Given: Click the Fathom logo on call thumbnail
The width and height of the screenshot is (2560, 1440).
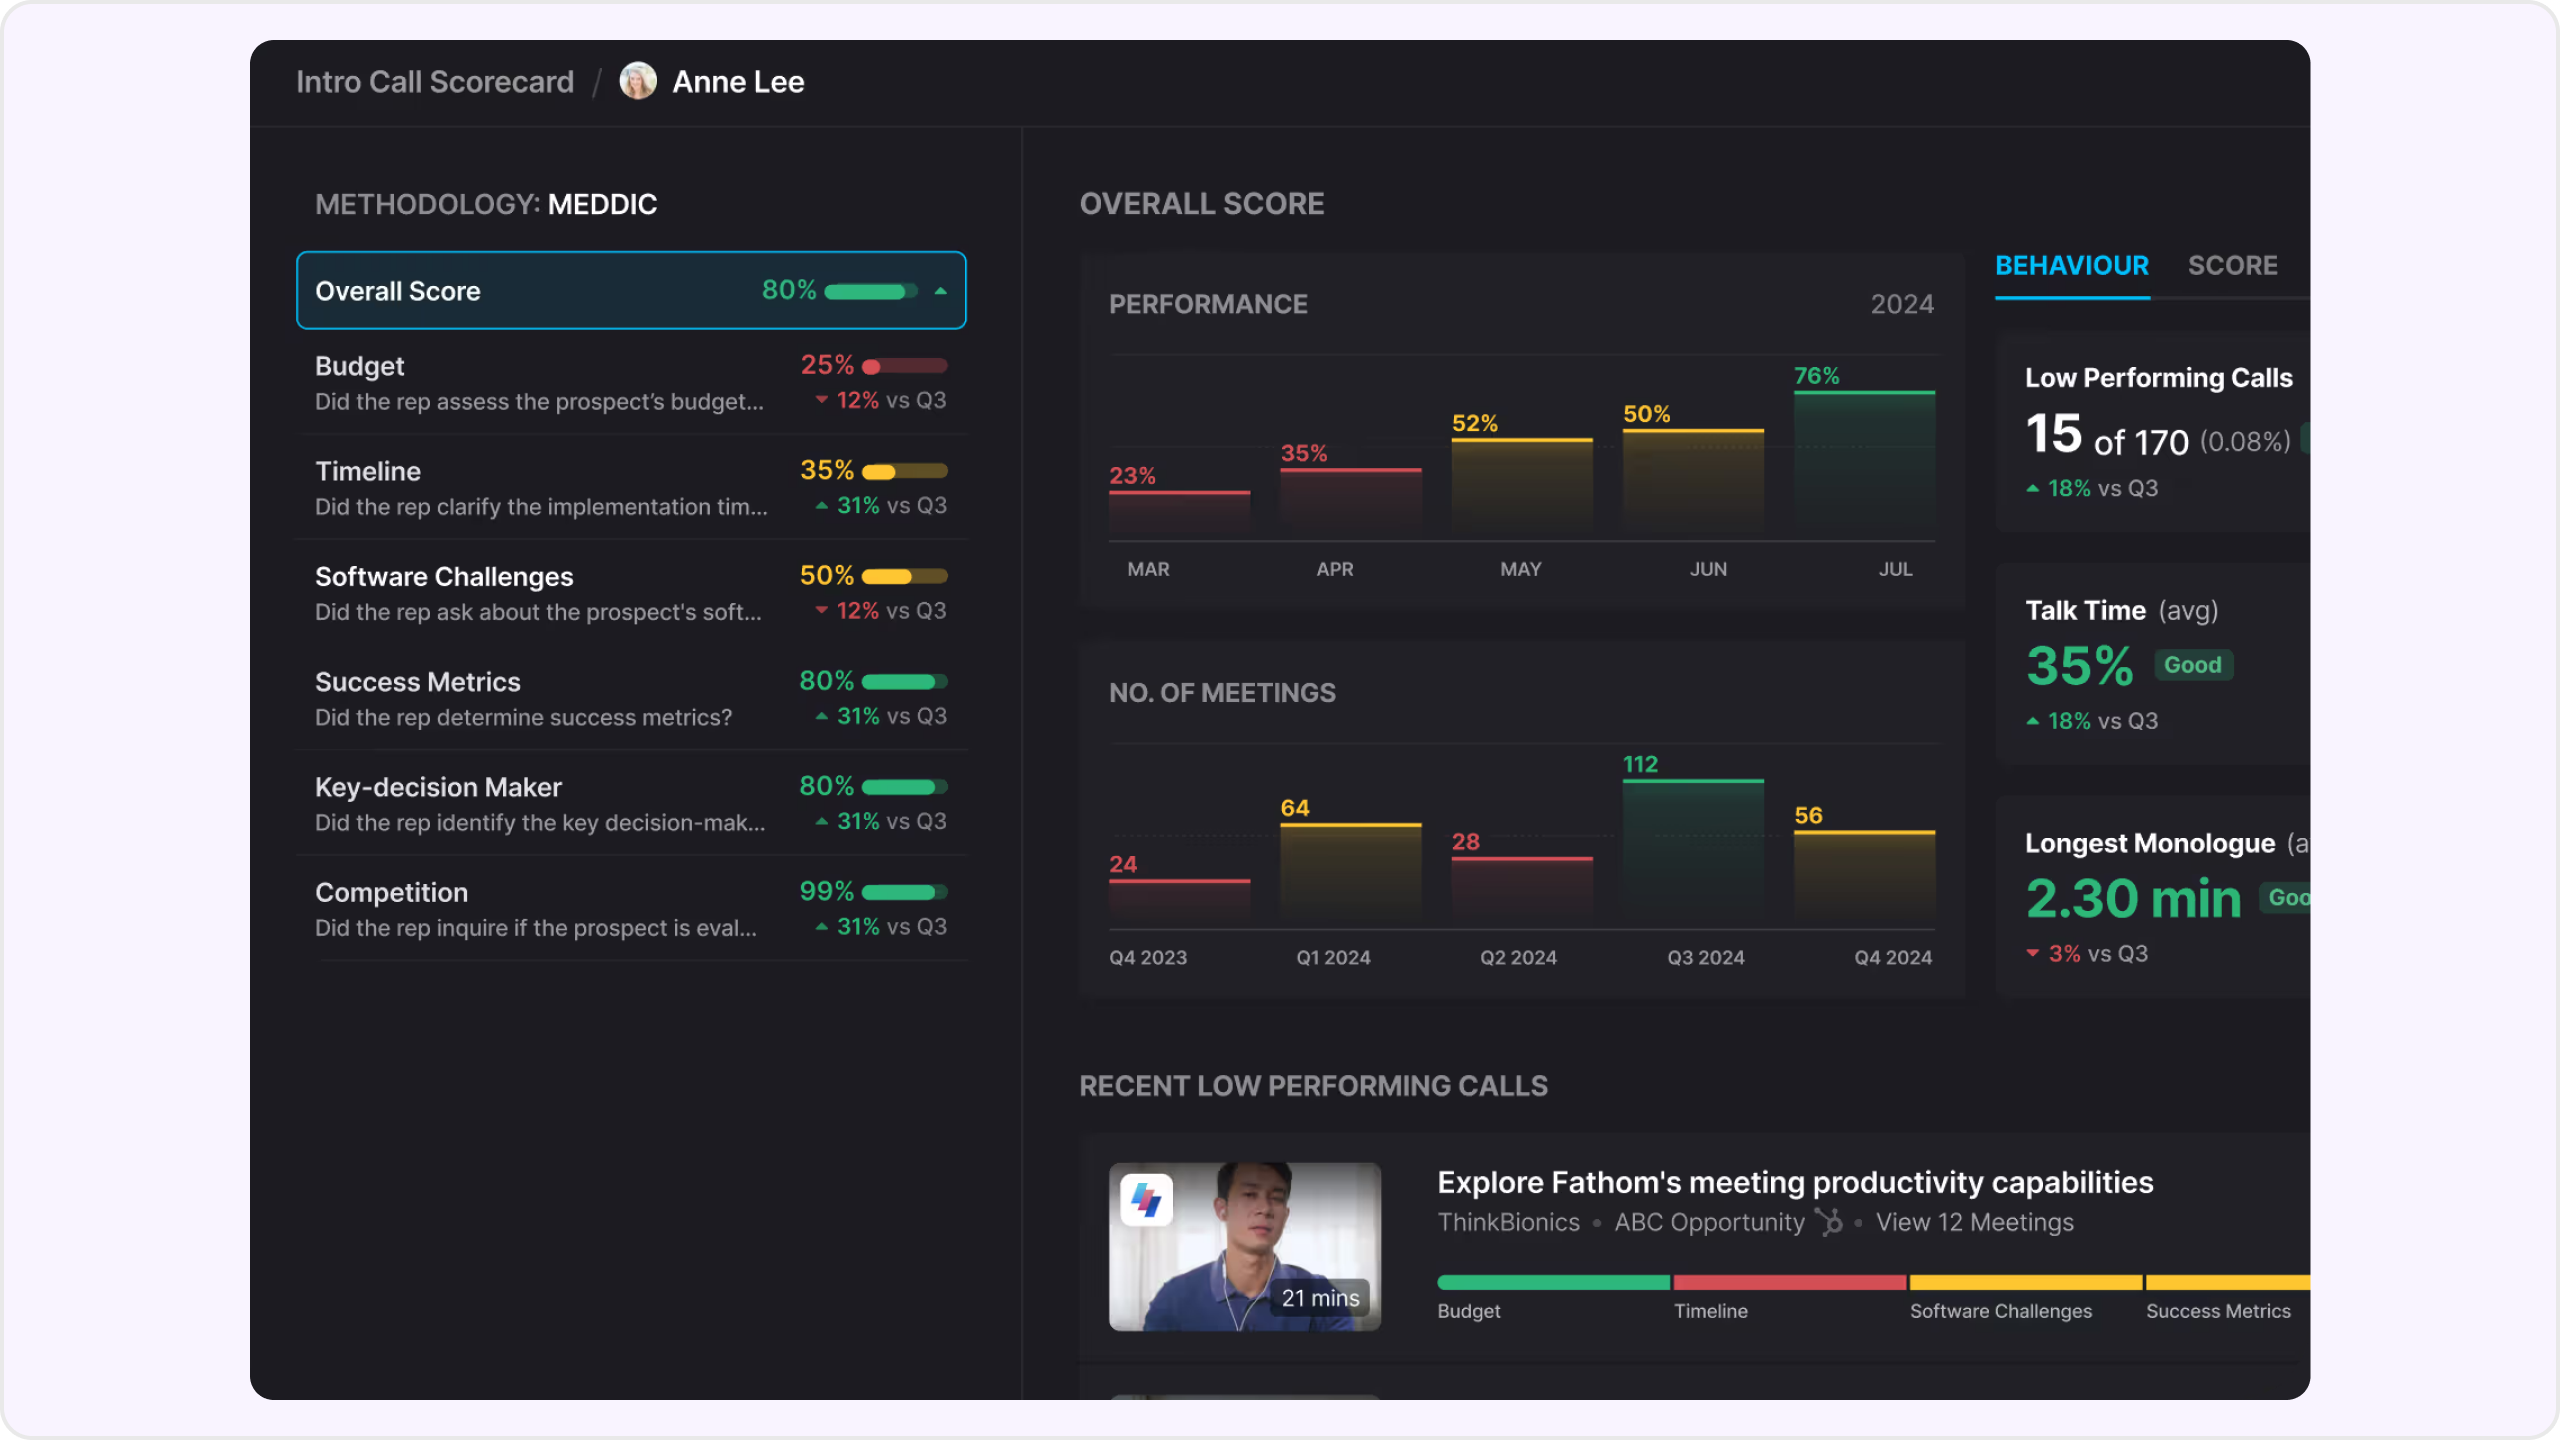Looking at the screenshot, I should 1146,1199.
